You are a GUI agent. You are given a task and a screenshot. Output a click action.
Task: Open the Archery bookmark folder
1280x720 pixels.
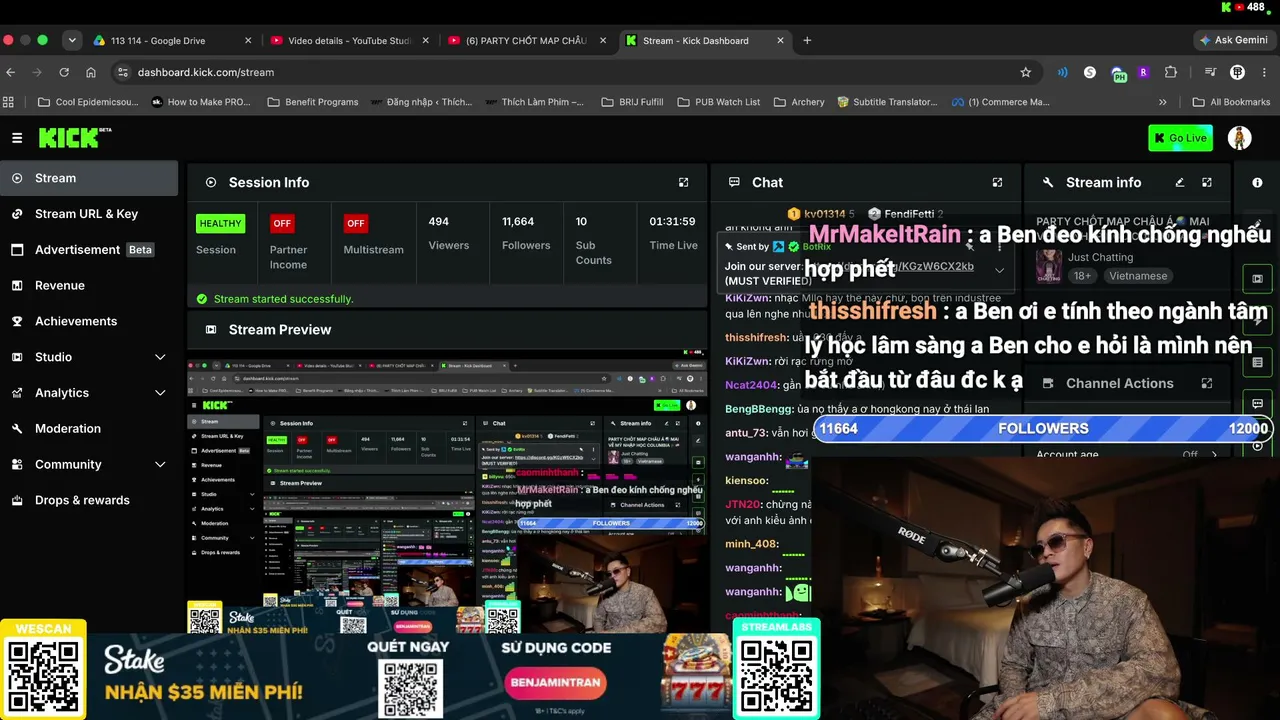click(799, 102)
